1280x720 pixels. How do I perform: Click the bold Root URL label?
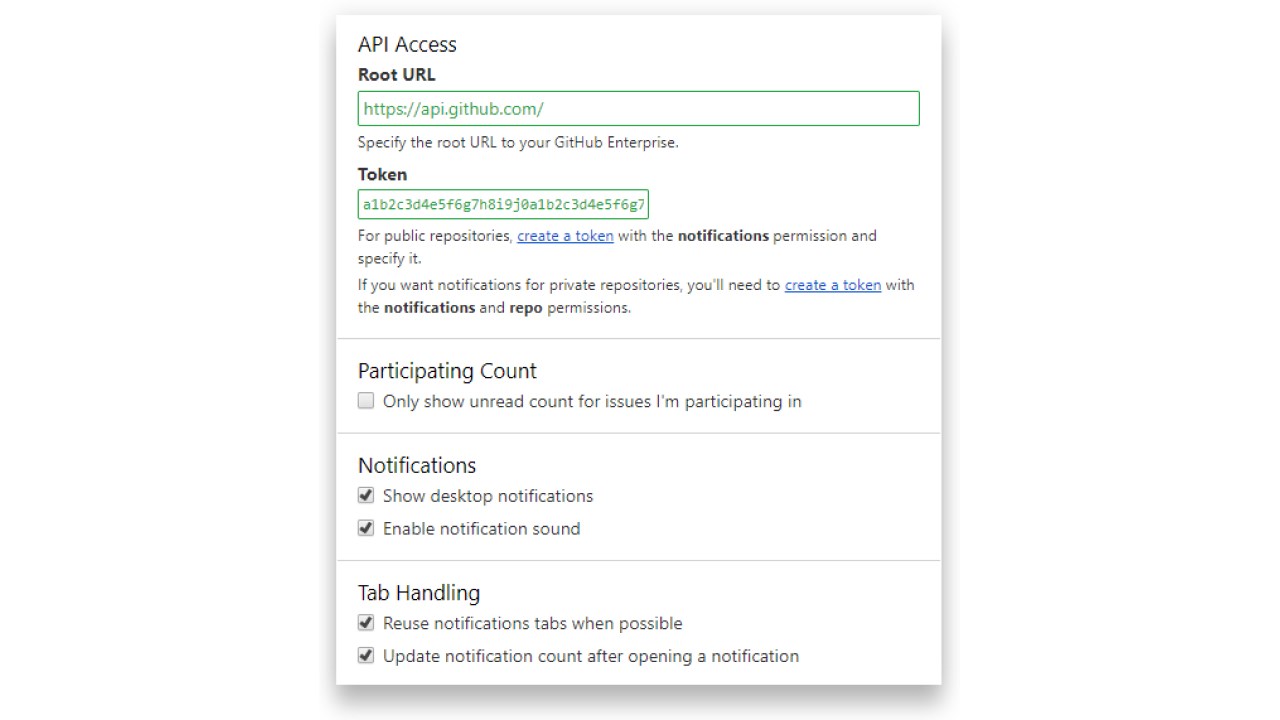tap(396, 75)
